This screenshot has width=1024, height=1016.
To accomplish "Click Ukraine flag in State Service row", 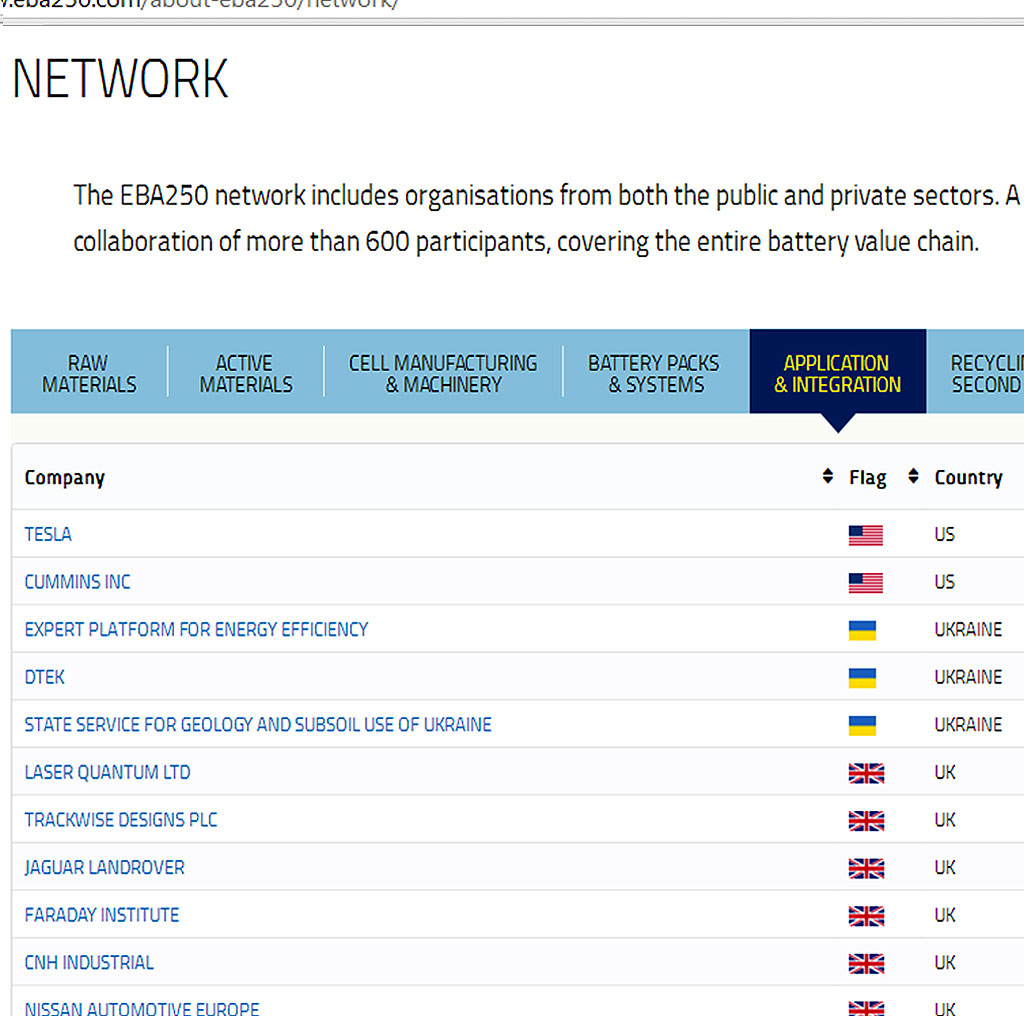I will coord(862,726).
